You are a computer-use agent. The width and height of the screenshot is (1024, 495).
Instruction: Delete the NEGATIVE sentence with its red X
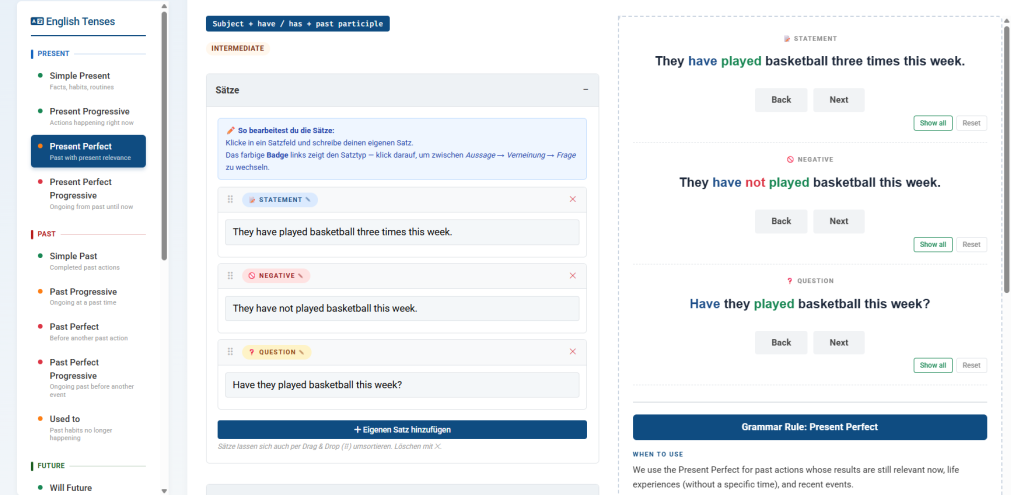pyautogui.click(x=573, y=276)
